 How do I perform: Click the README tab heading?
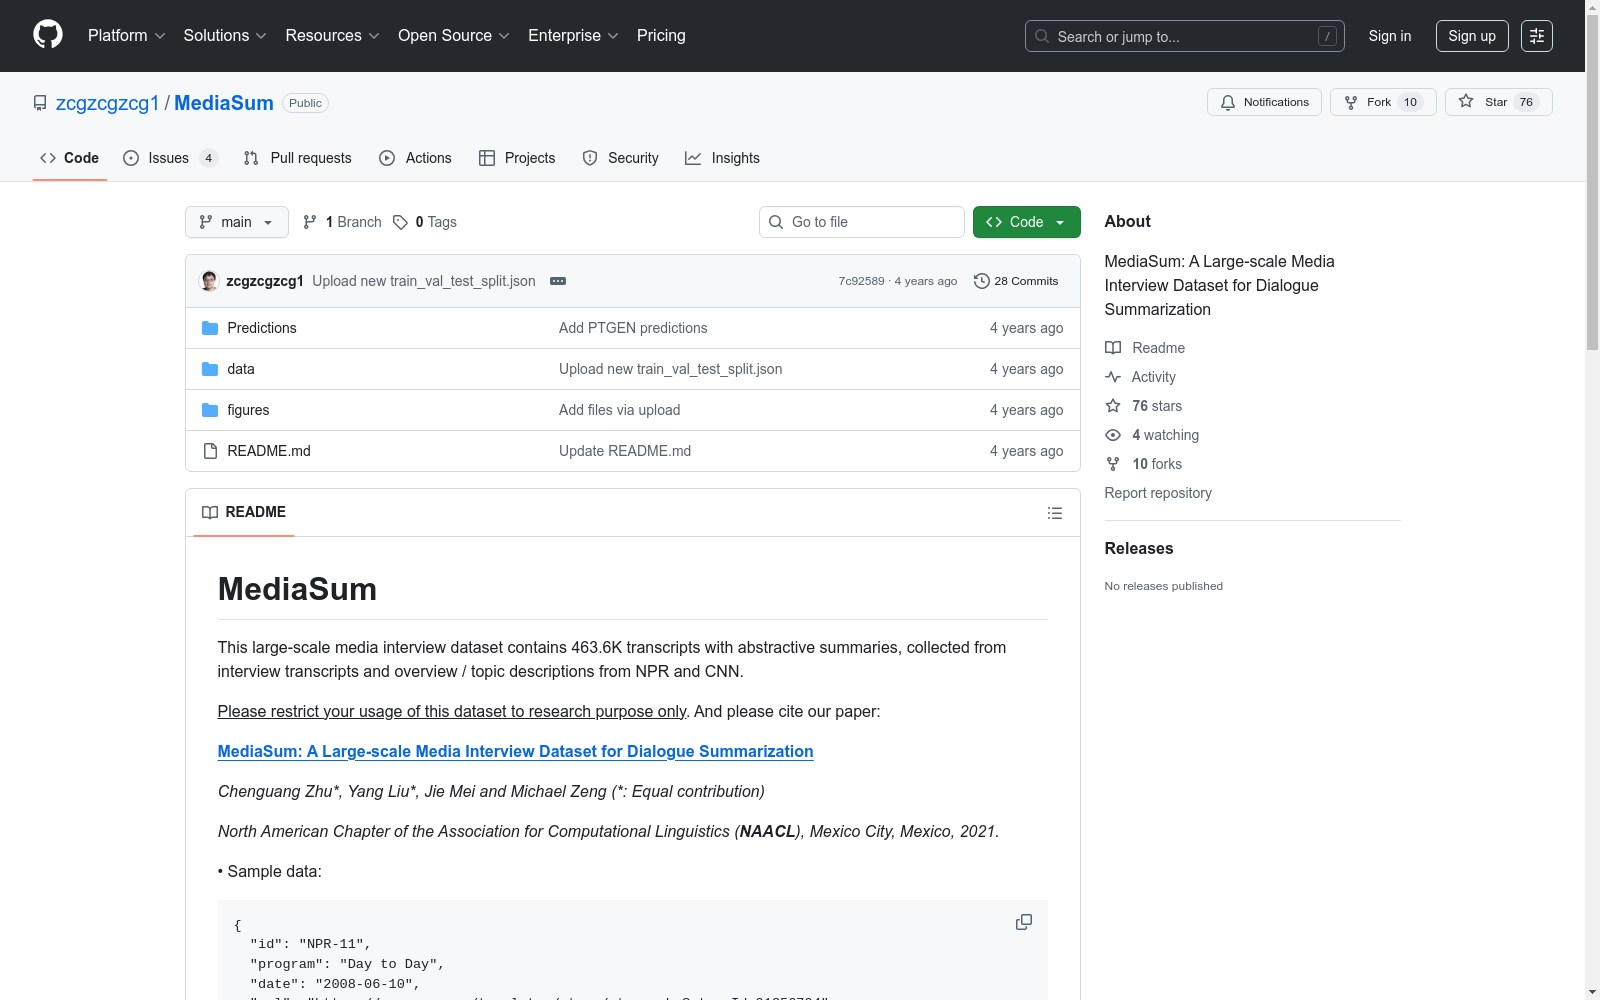coord(244,512)
